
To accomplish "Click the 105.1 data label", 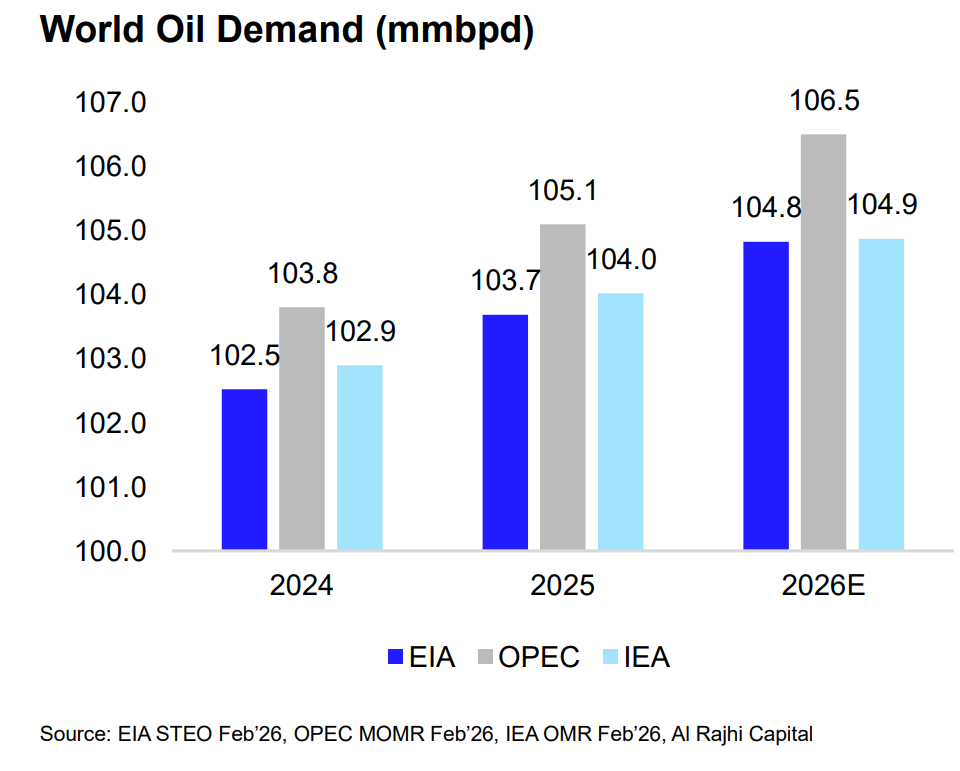I will click(563, 190).
